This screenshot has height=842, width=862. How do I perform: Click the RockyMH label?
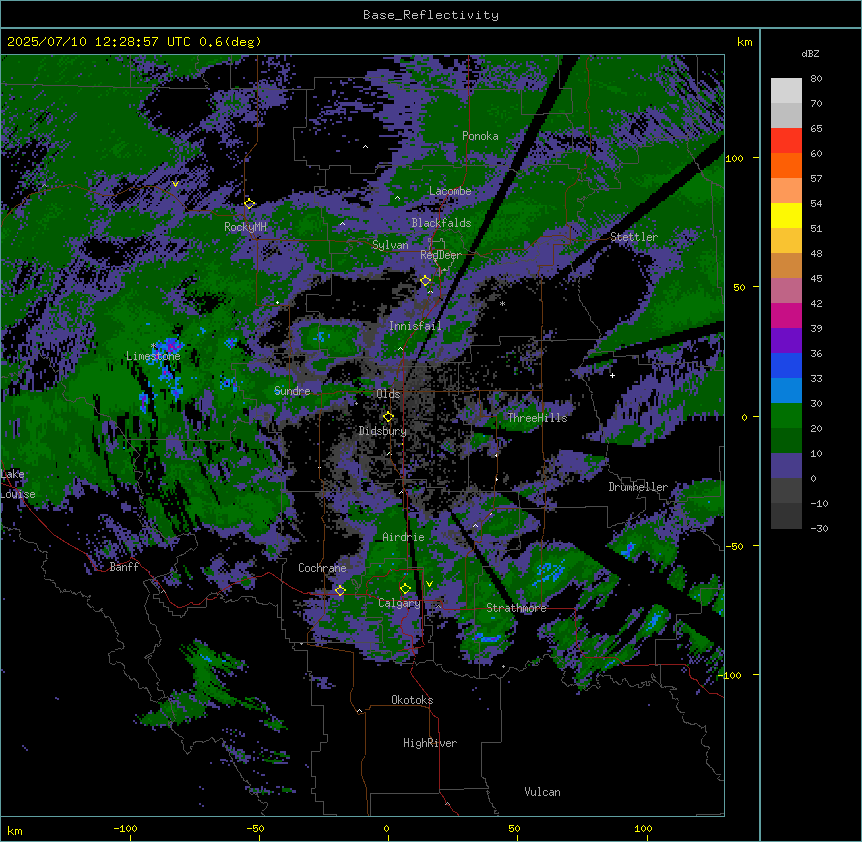[245, 227]
